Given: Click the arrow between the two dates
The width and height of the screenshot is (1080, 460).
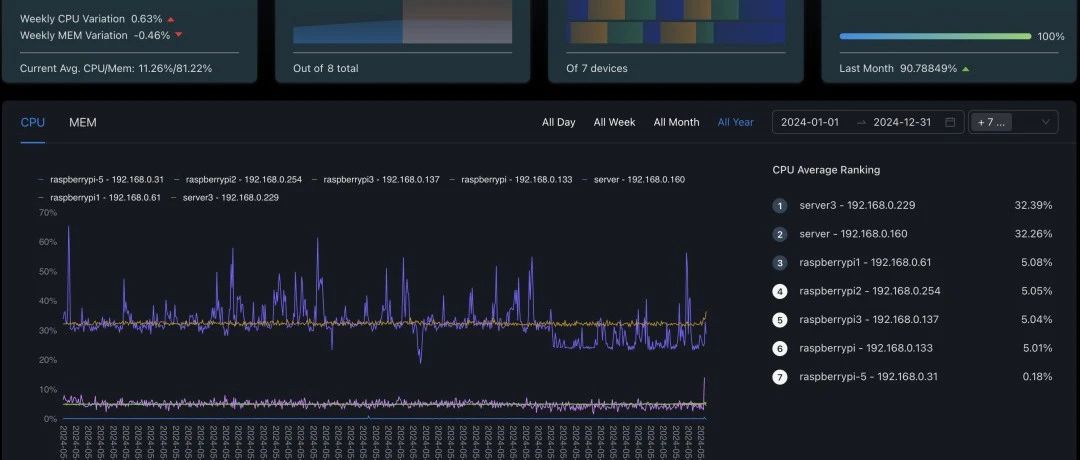Looking at the screenshot, I should (x=861, y=122).
